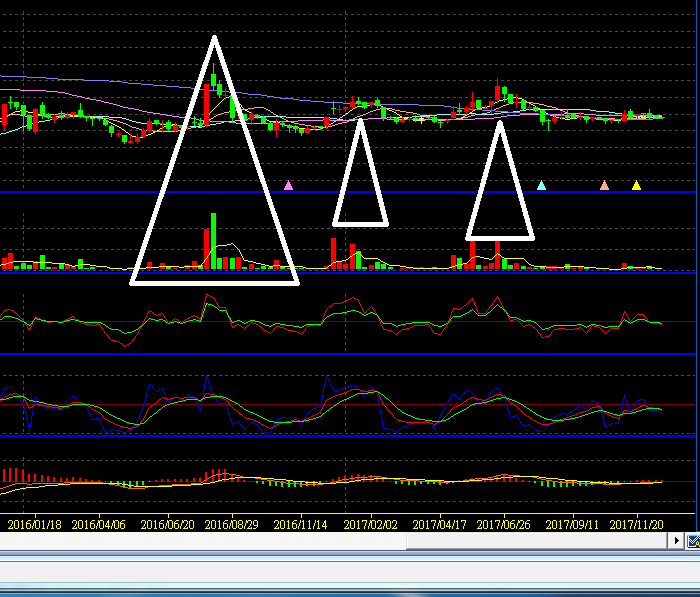700x597 pixels.
Task: Click the tallest green volume bar
Action: click(x=213, y=241)
